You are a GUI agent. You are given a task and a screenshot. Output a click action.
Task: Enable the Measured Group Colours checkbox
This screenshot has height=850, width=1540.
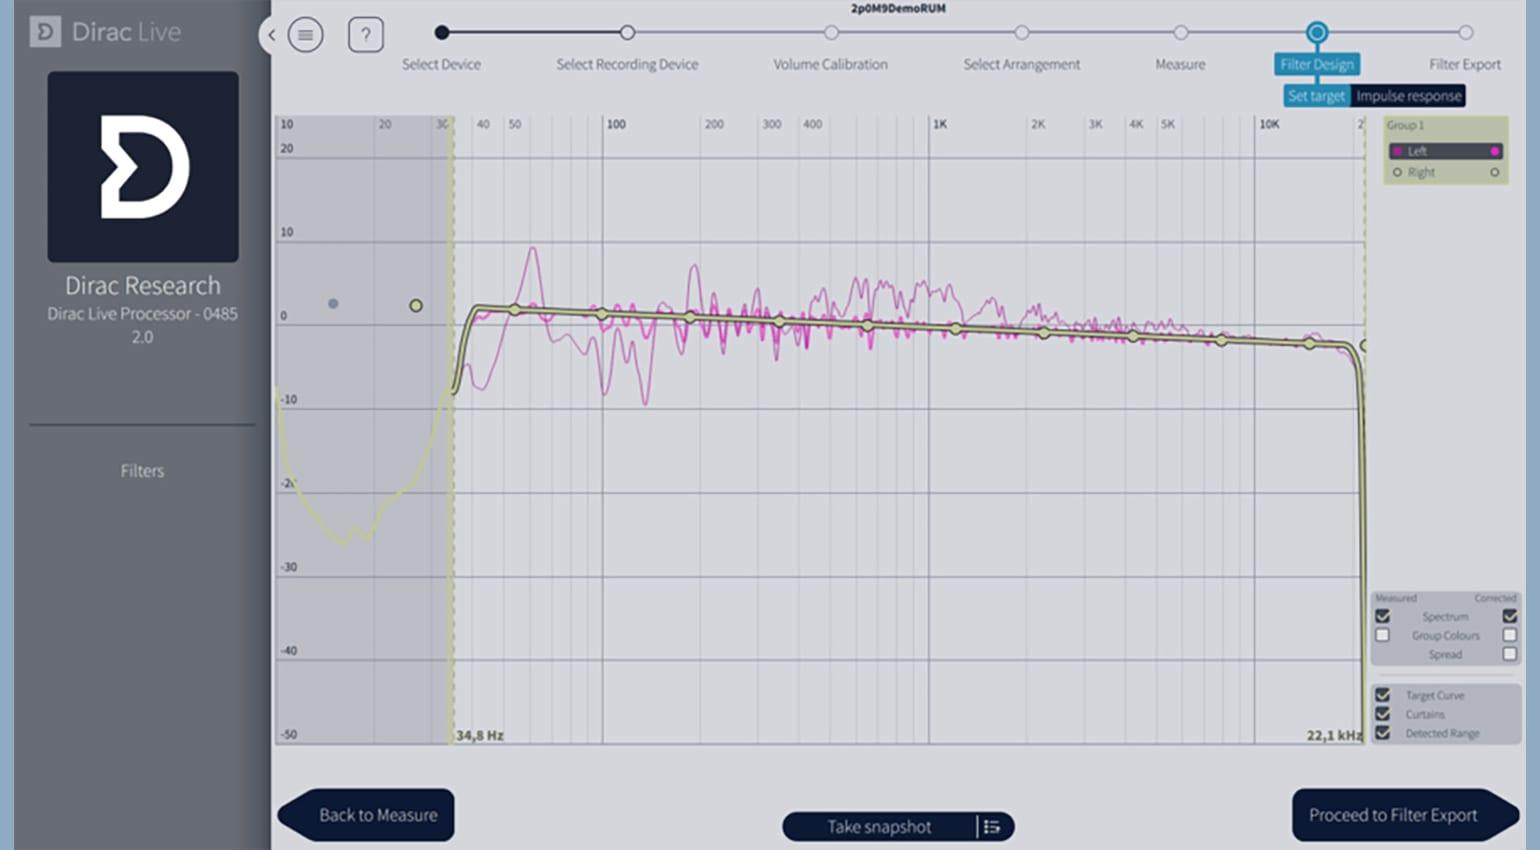1382,635
